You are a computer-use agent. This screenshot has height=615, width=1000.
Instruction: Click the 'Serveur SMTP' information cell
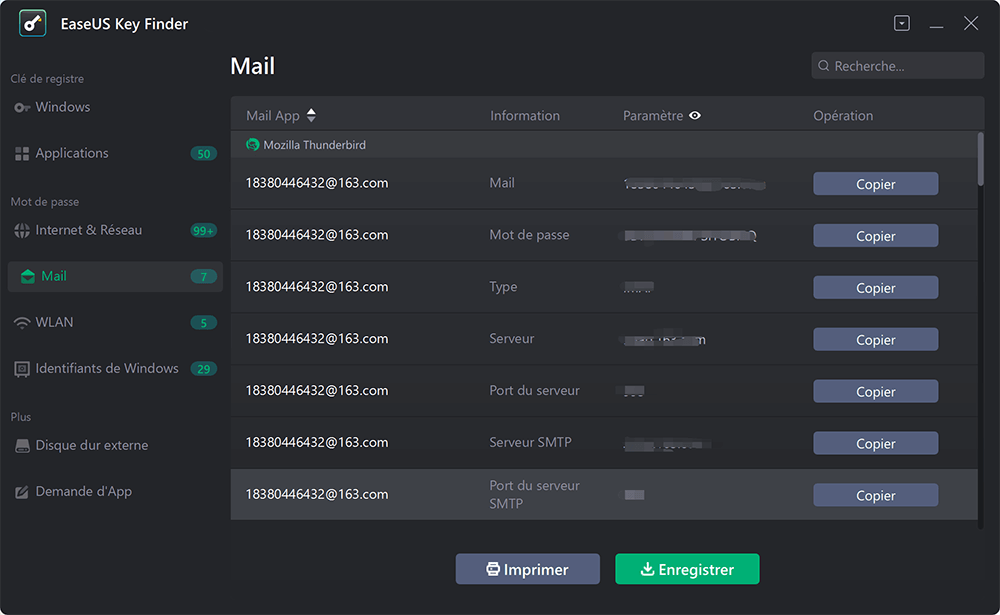click(x=530, y=442)
